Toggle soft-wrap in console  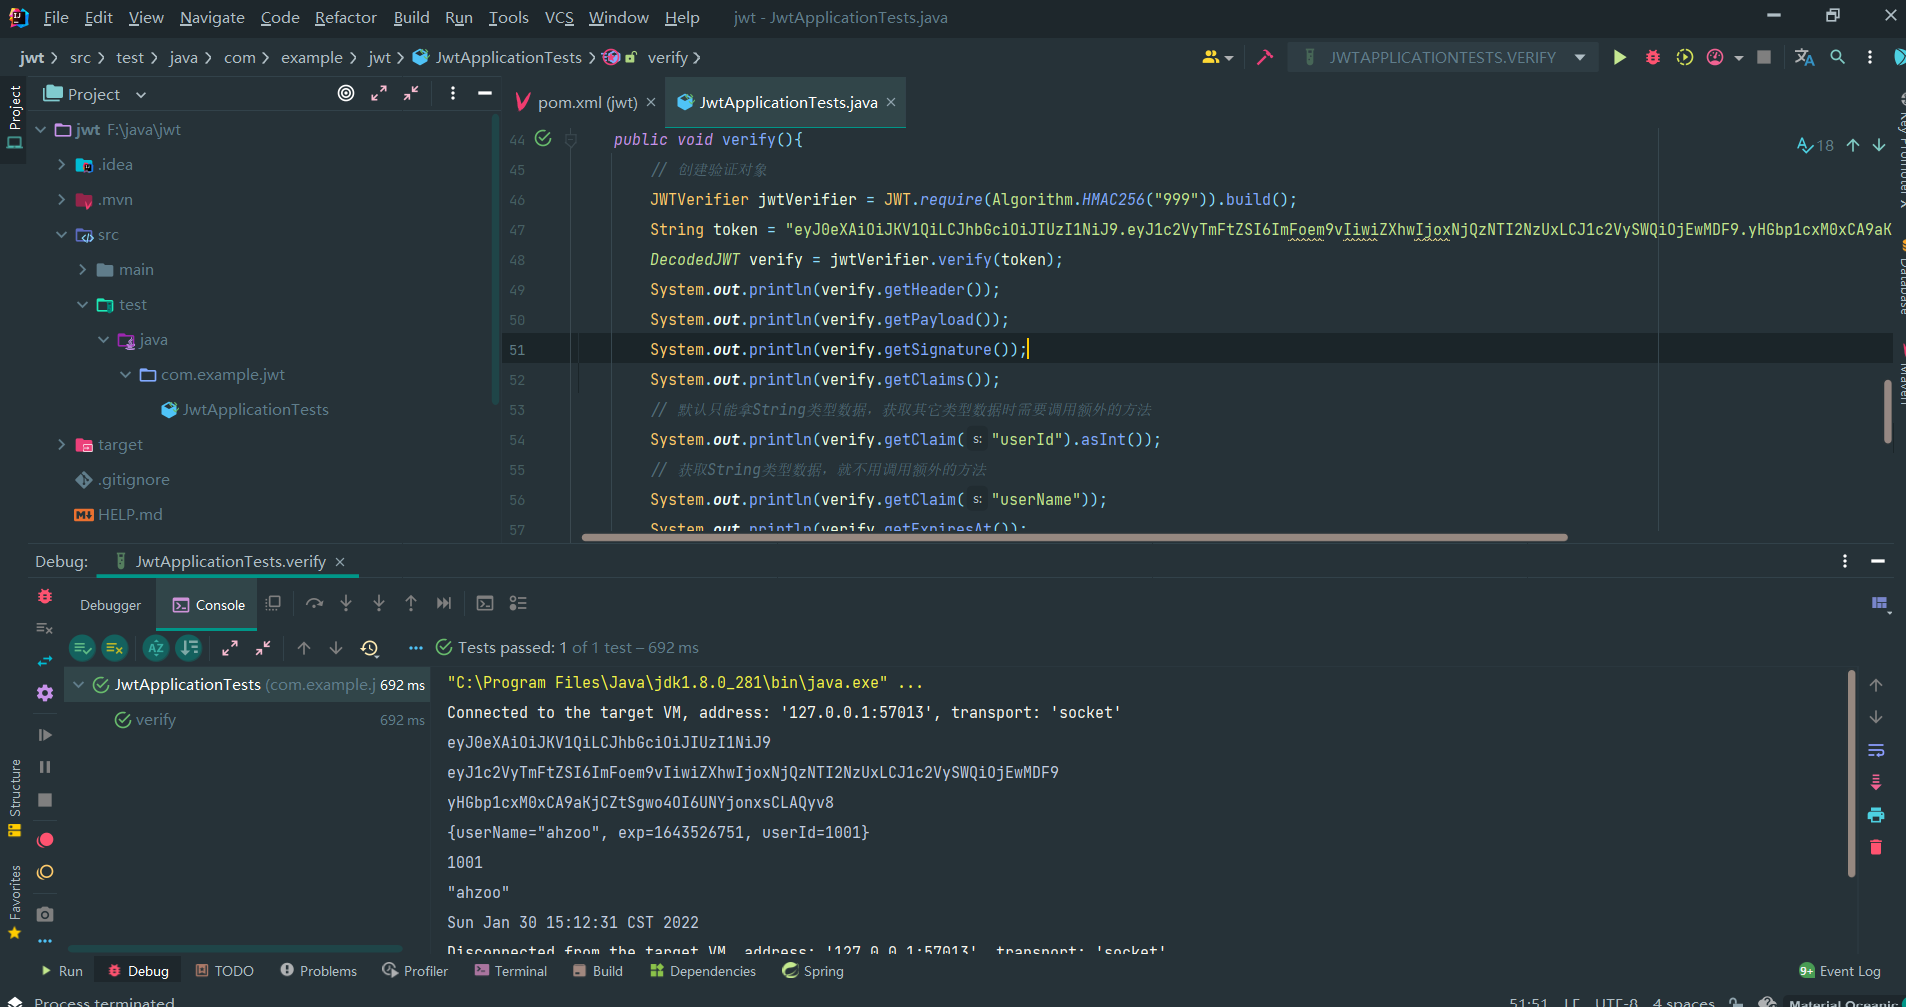coord(1876,750)
